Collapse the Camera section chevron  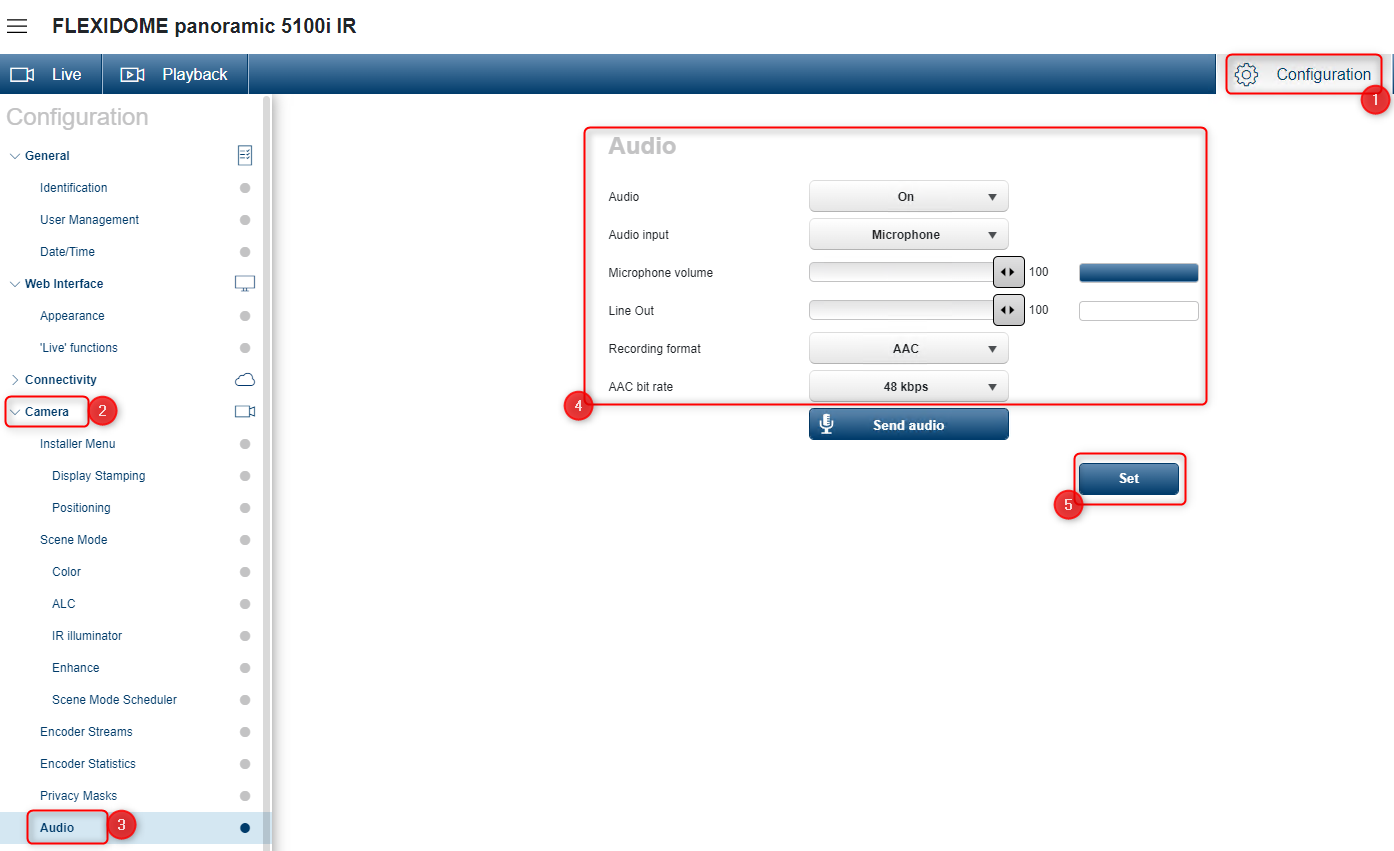coord(14,411)
